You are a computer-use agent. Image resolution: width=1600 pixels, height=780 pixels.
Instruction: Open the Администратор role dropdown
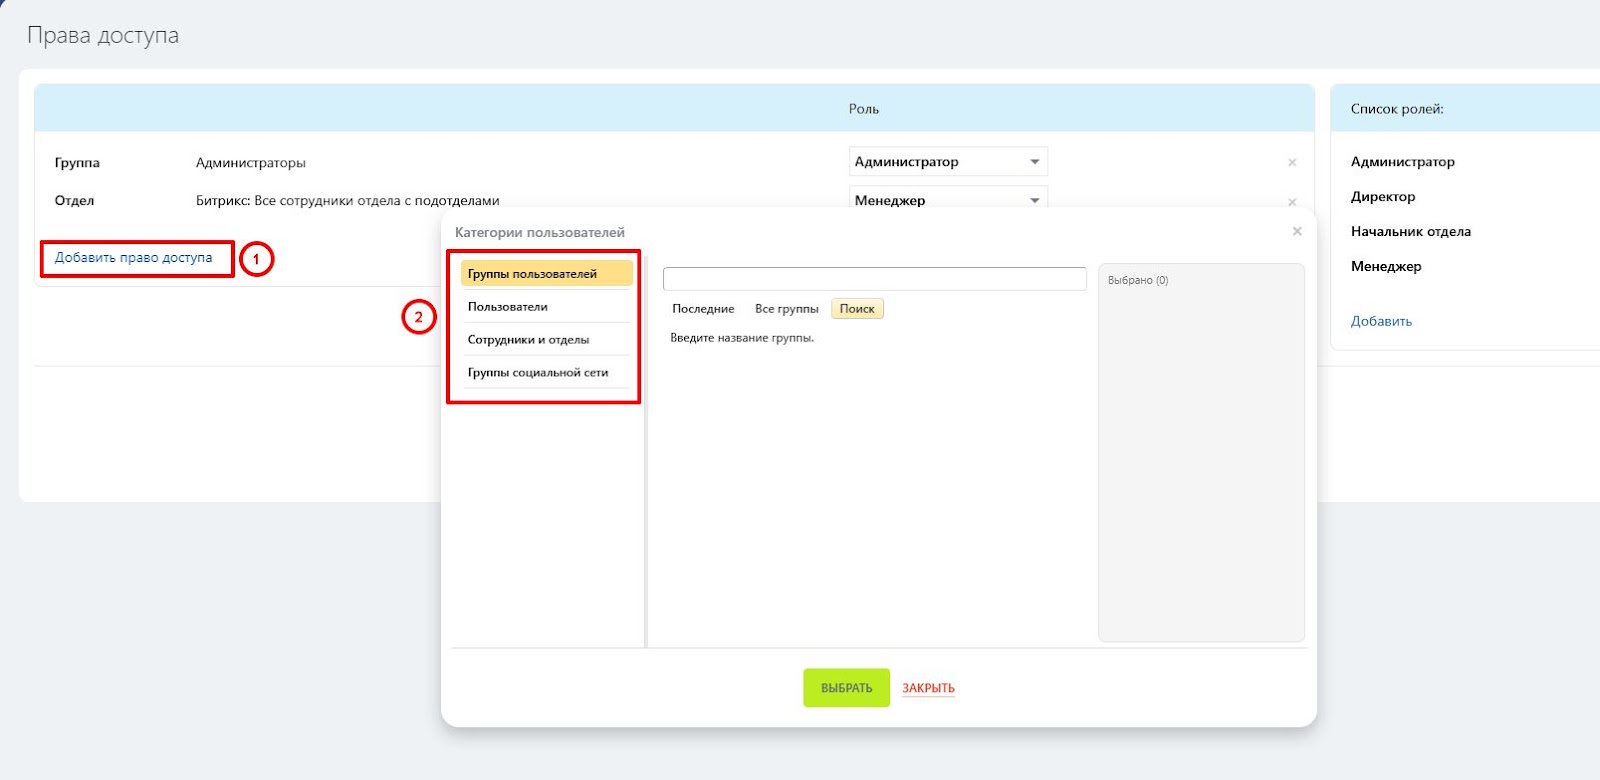click(x=947, y=162)
